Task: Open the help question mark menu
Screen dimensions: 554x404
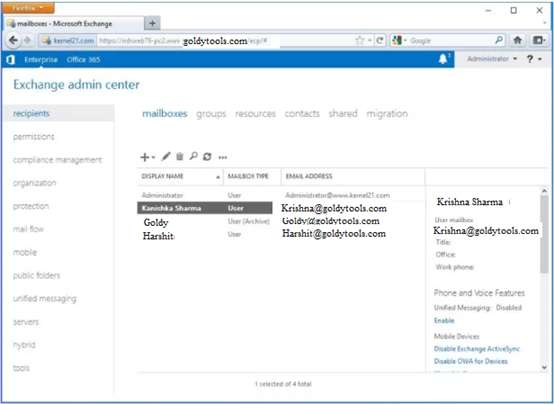Action: click(x=534, y=59)
